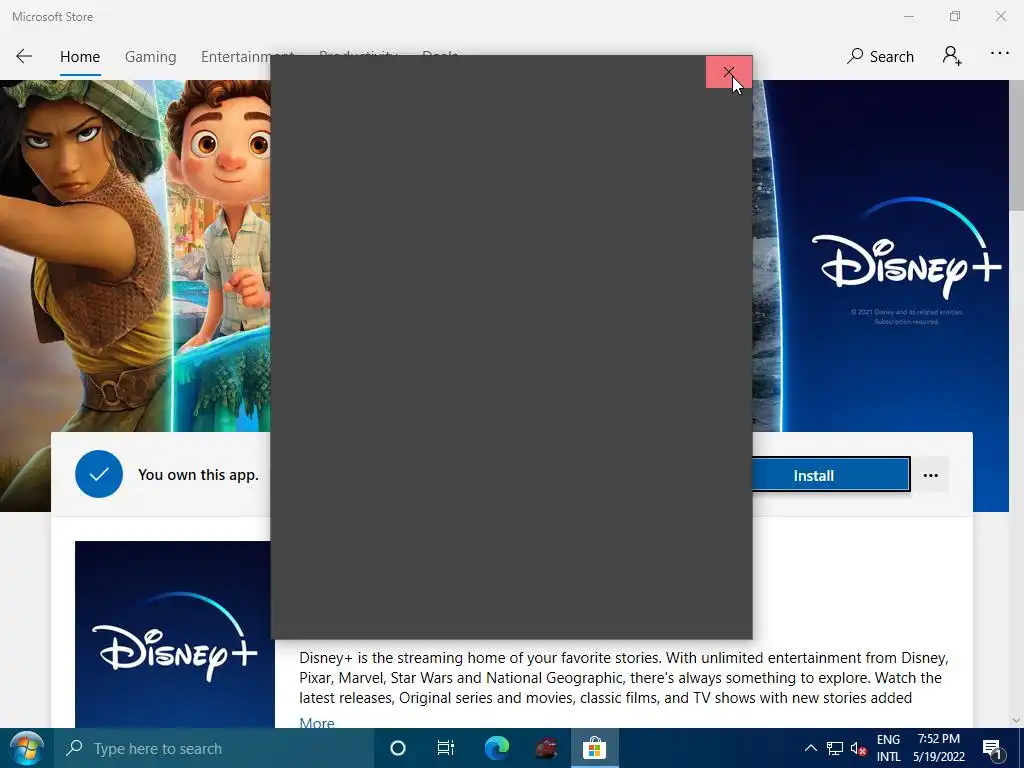Open Cortana from the taskbar
1024x768 pixels.
pyautogui.click(x=398, y=748)
